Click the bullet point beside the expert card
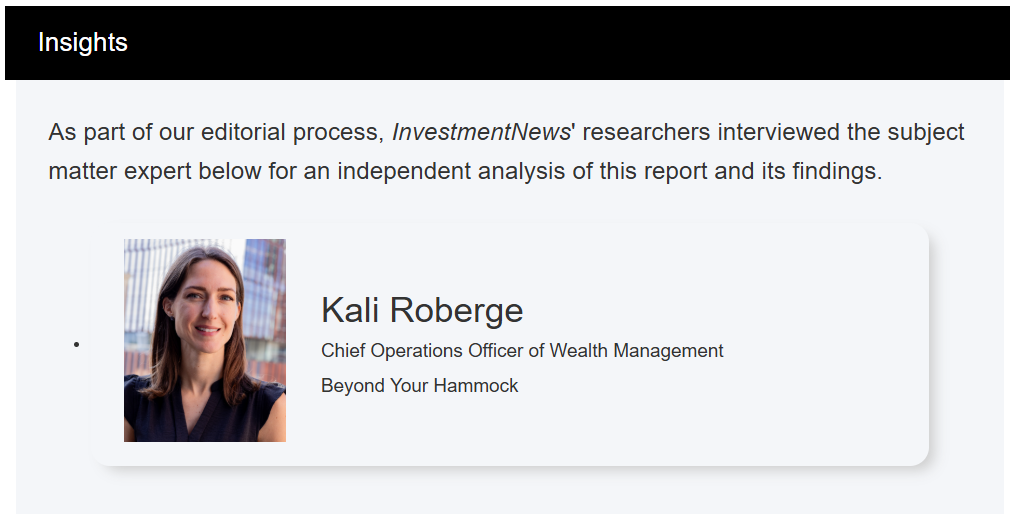The height and width of the screenshot is (523, 1010). (x=76, y=345)
